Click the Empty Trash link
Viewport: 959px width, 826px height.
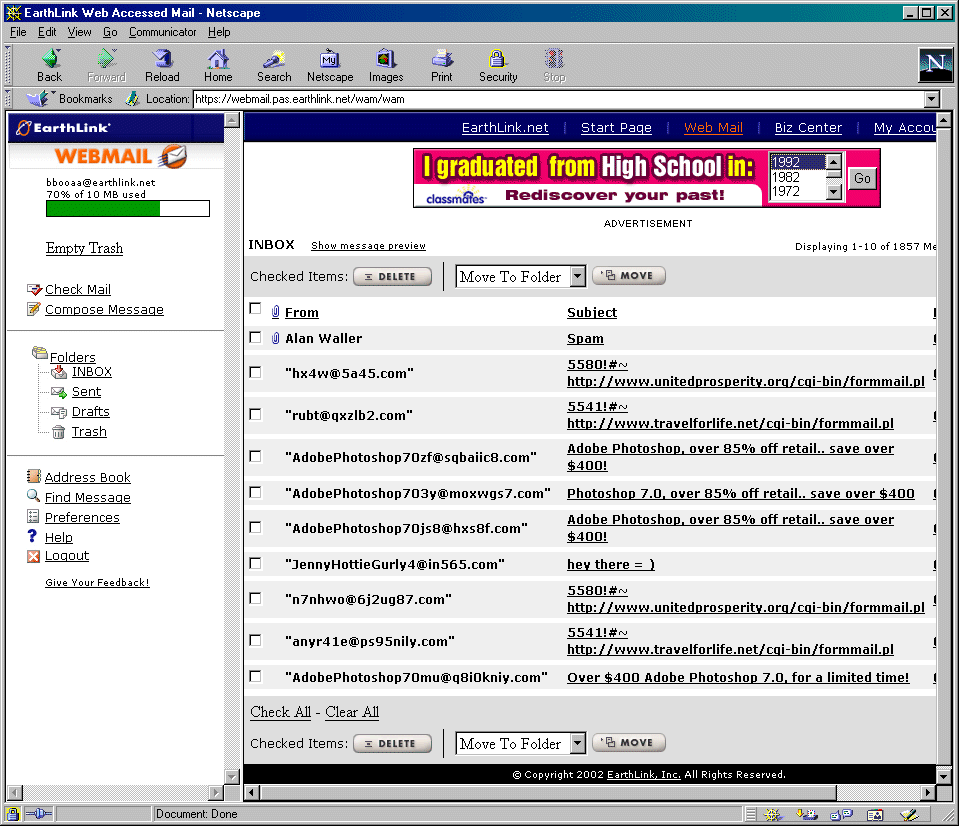[84, 248]
